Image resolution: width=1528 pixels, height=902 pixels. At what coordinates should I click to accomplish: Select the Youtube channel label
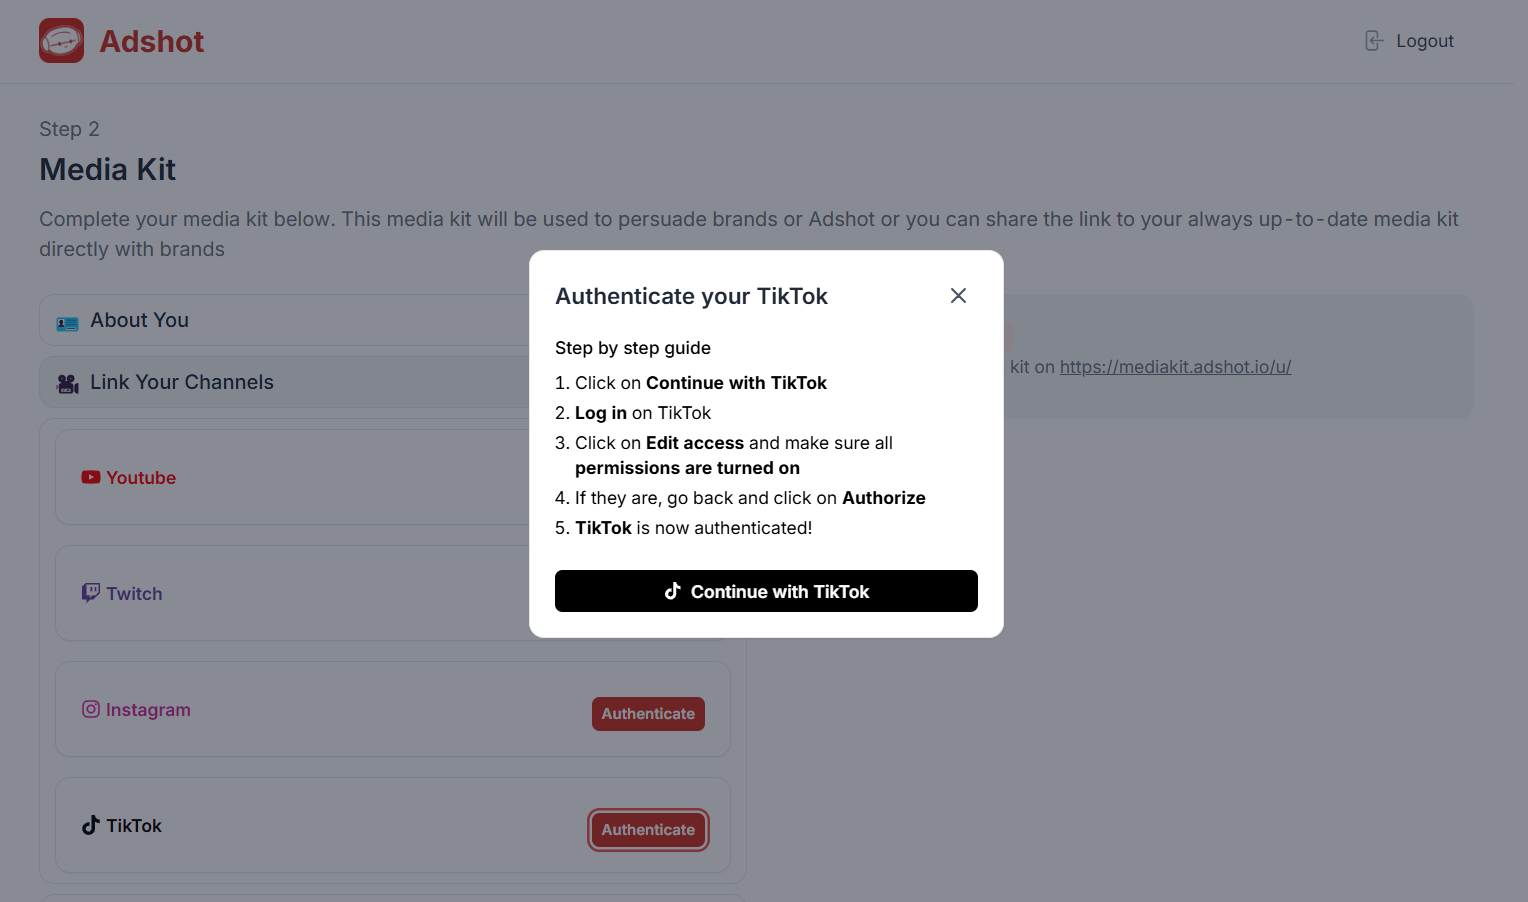[x=141, y=478]
